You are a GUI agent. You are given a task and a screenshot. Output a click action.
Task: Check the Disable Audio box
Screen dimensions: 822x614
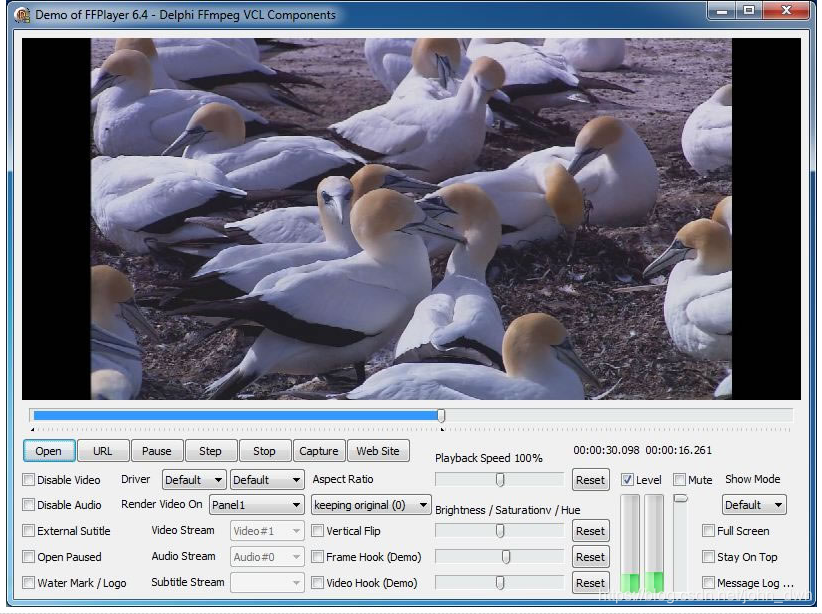point(28,505)
